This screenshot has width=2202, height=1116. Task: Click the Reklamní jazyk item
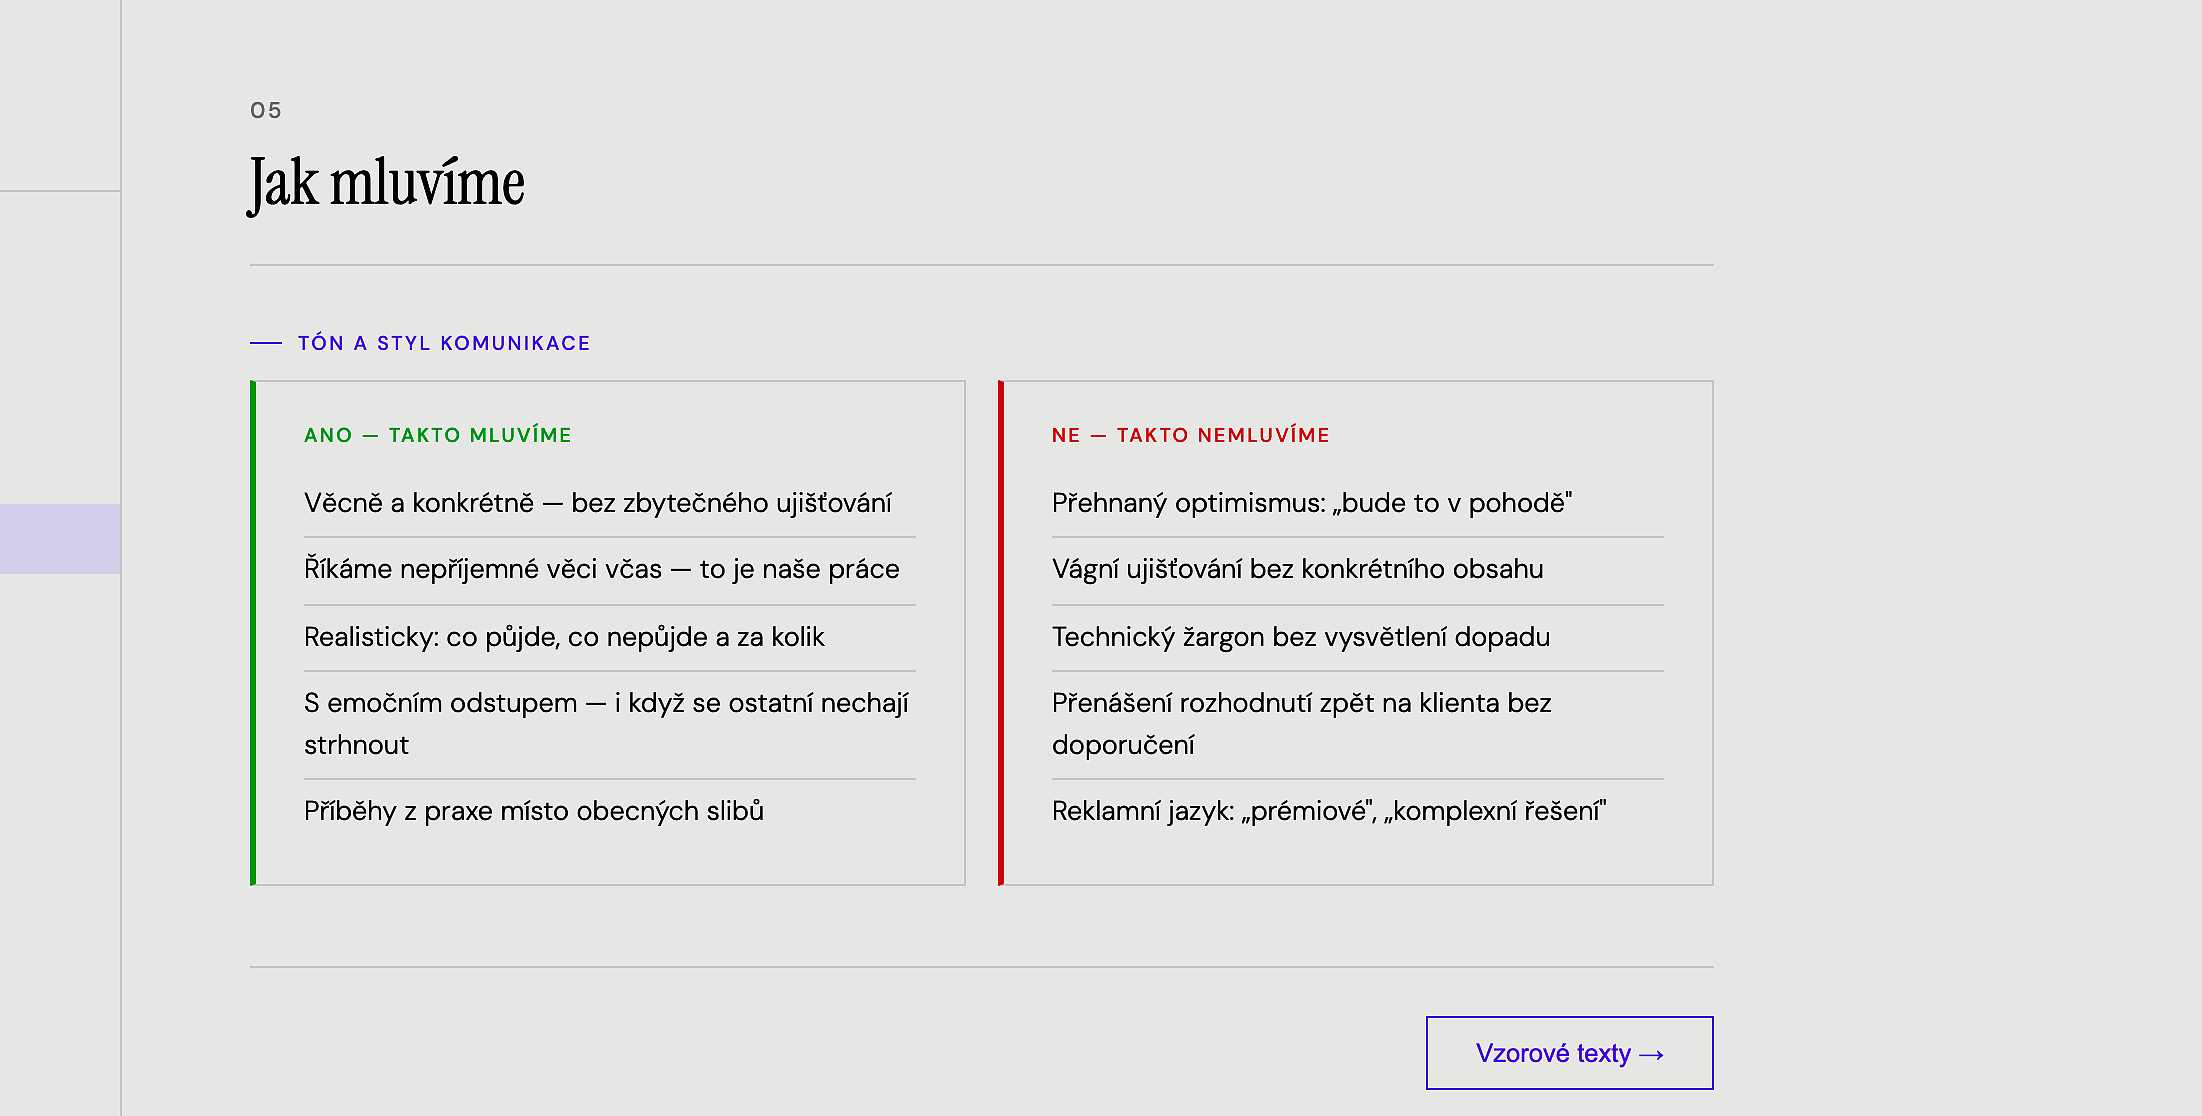tap(1329, 811)
